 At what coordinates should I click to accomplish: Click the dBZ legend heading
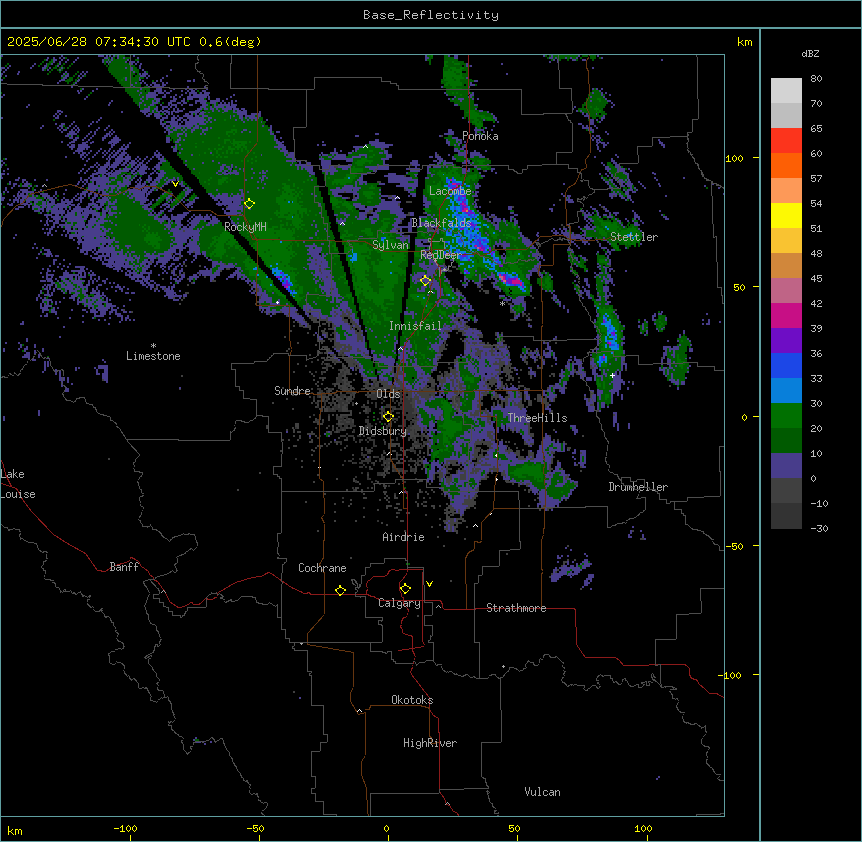pos(810,54)
